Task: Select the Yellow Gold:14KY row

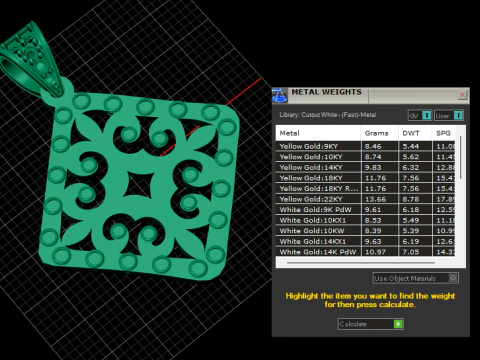Action: (x=365, y=167)
